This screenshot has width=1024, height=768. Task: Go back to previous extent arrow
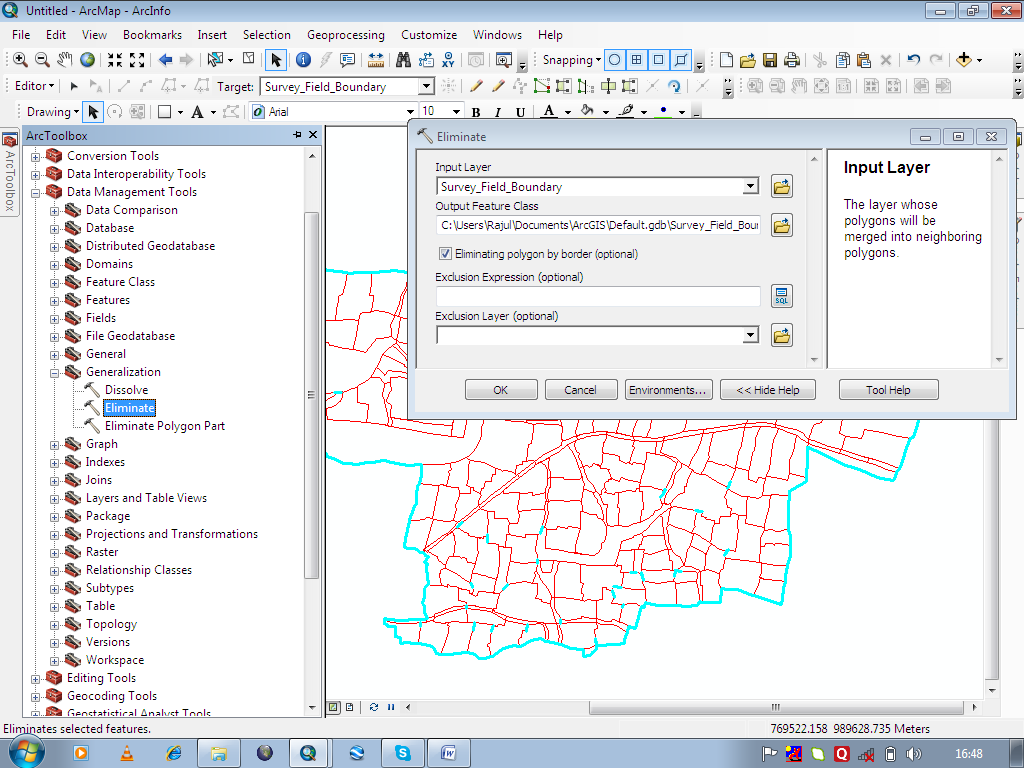pos(165,59)
